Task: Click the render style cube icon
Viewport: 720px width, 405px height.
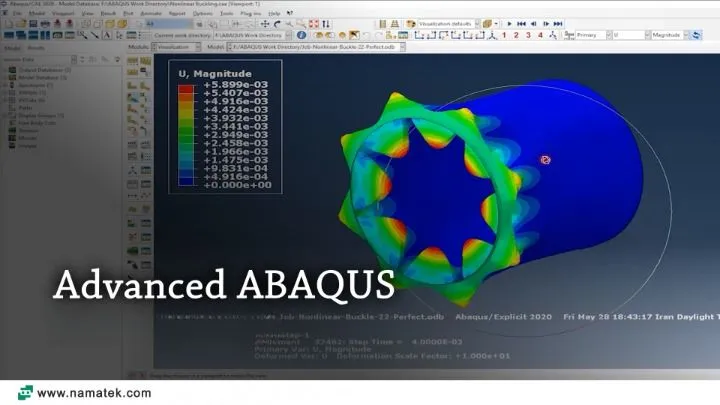Action: coord(488,23)
